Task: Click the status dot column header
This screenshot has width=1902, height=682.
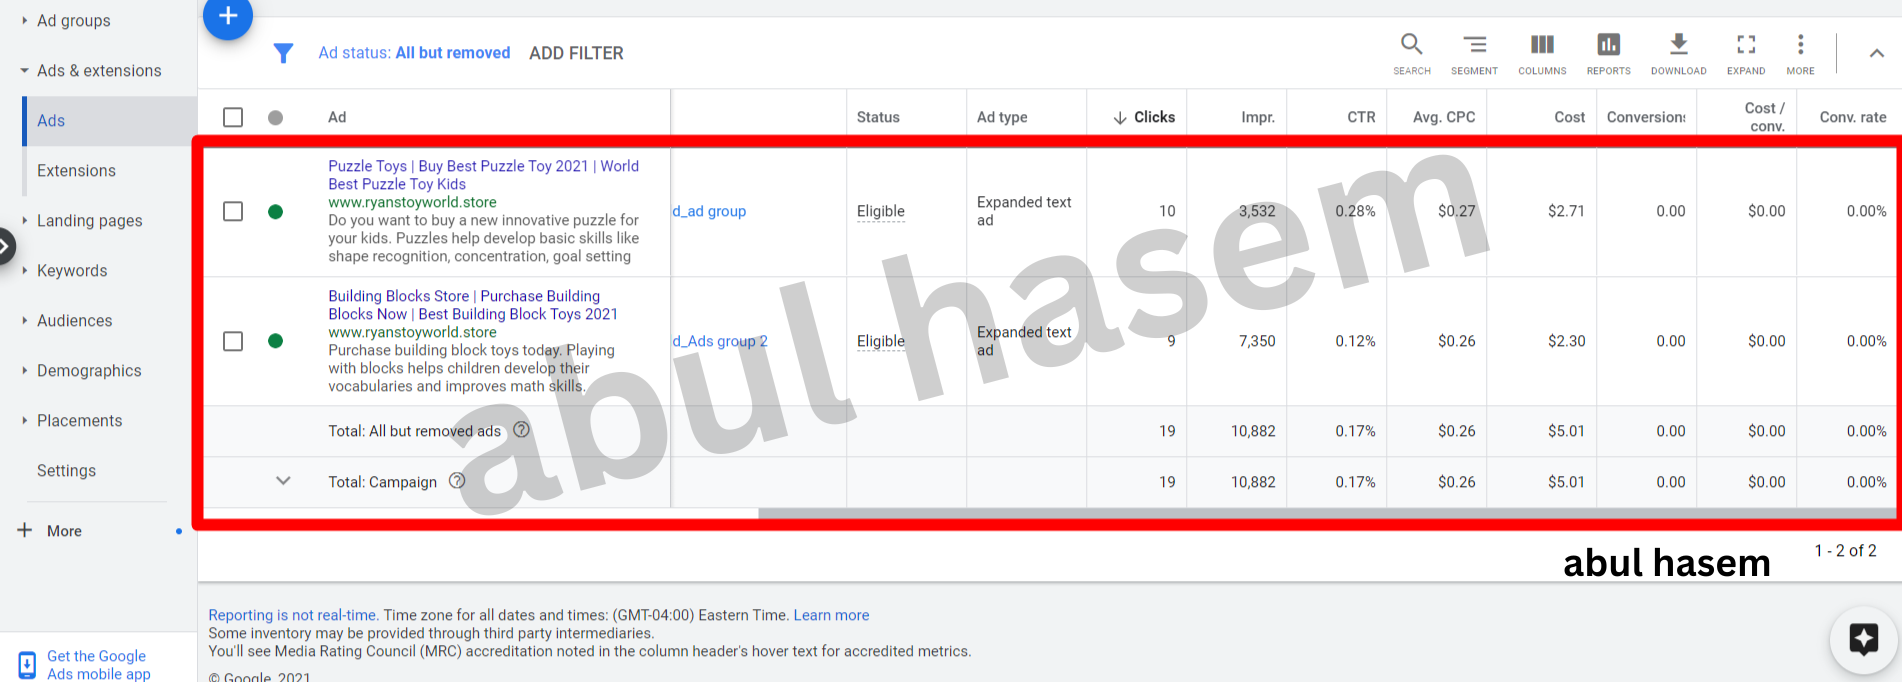Action: (x=276, y=117)
